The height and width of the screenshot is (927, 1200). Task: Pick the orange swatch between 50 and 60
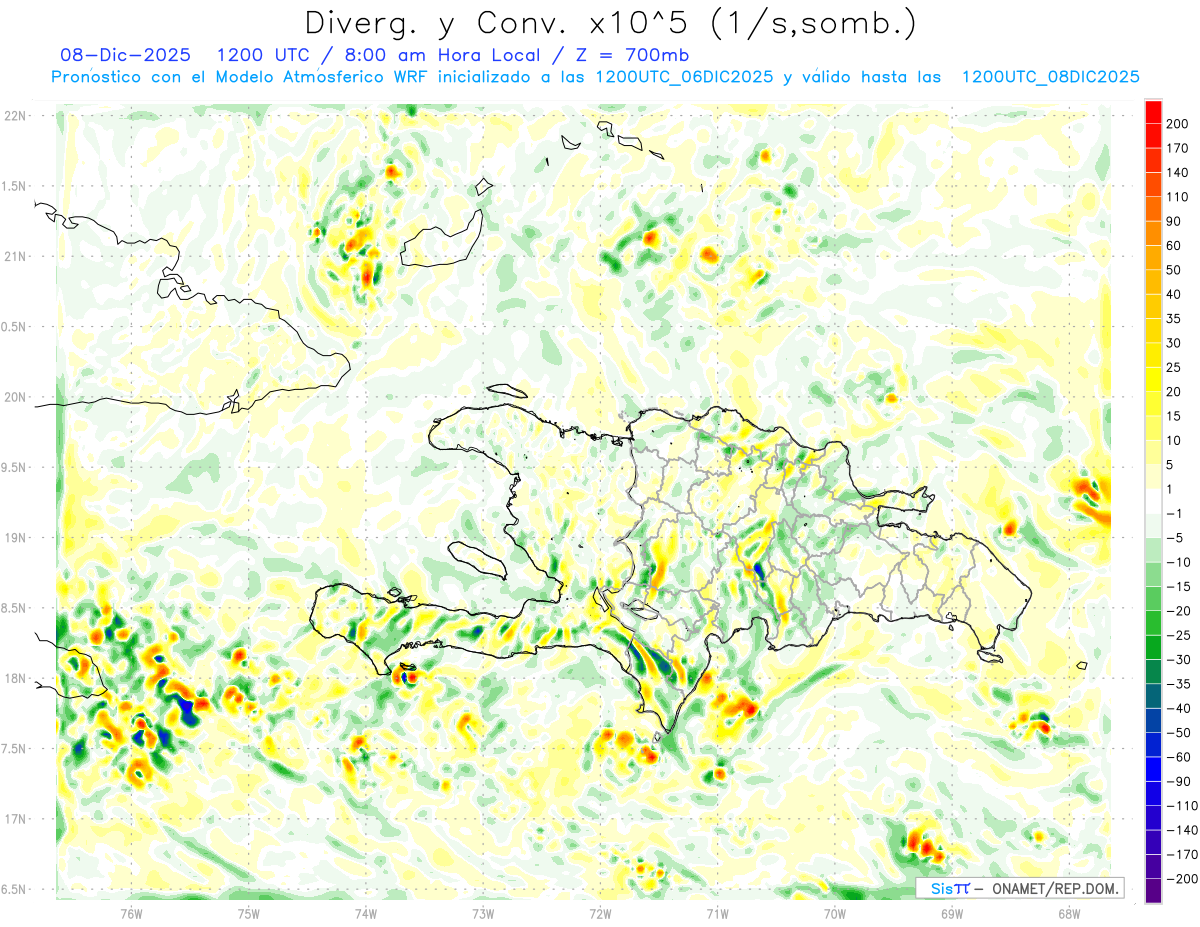click(1153, 258)
